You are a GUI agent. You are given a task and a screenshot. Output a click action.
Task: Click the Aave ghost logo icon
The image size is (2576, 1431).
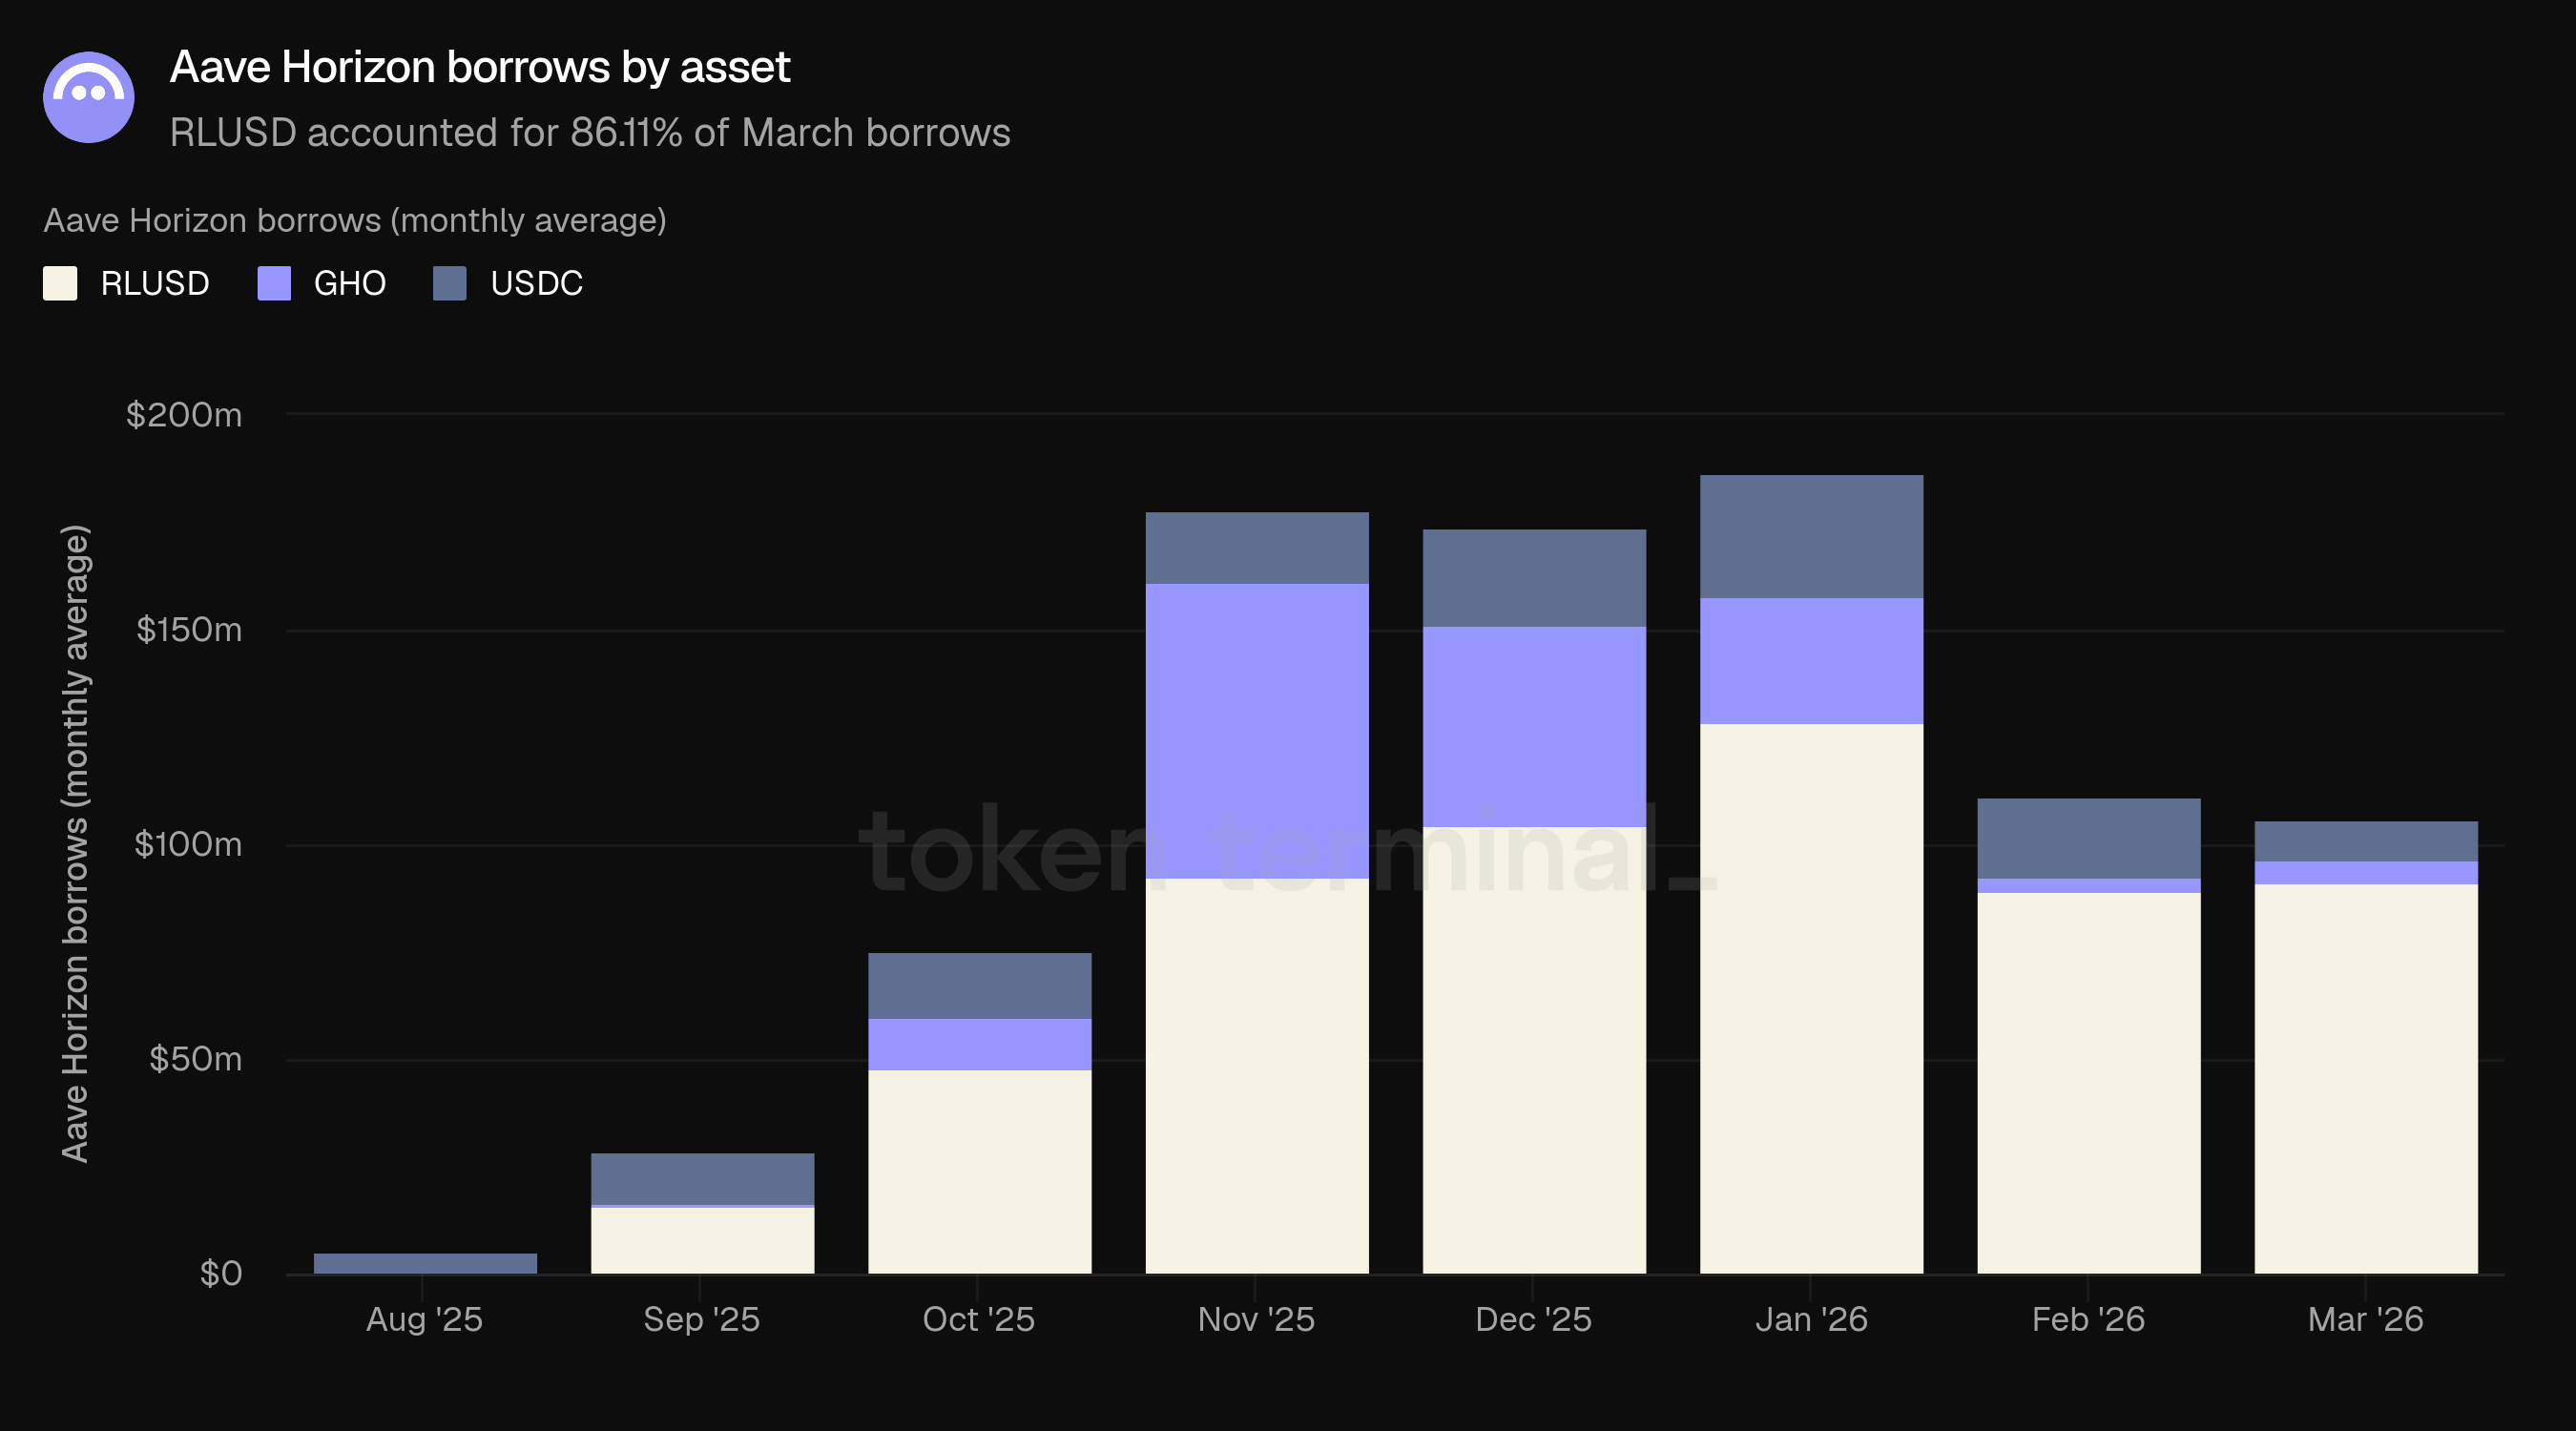88,97
